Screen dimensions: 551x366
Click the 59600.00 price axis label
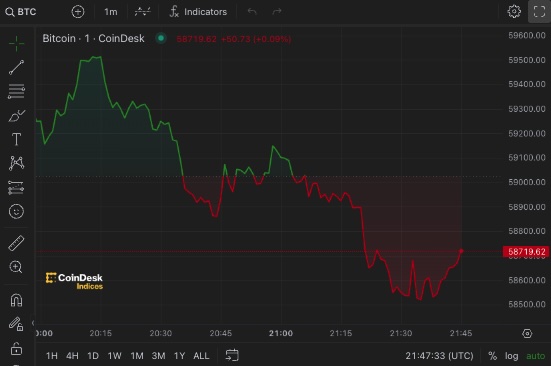point(527,35)
